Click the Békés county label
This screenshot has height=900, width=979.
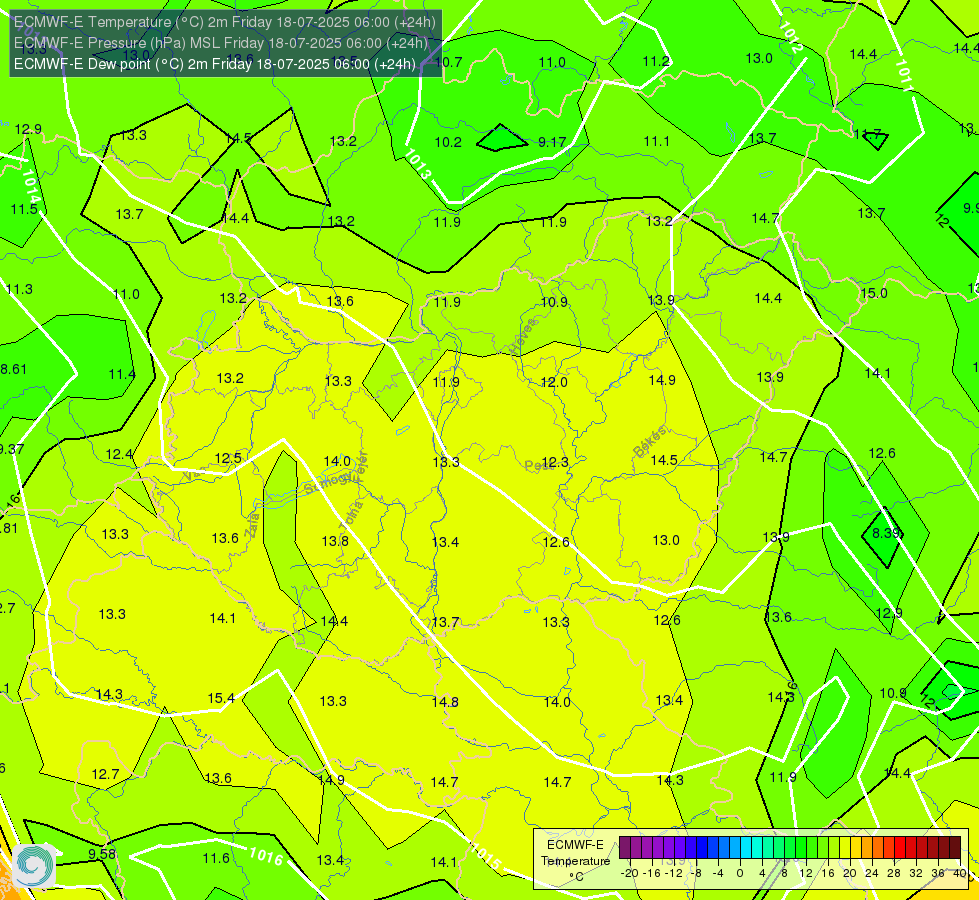(650, 442)
